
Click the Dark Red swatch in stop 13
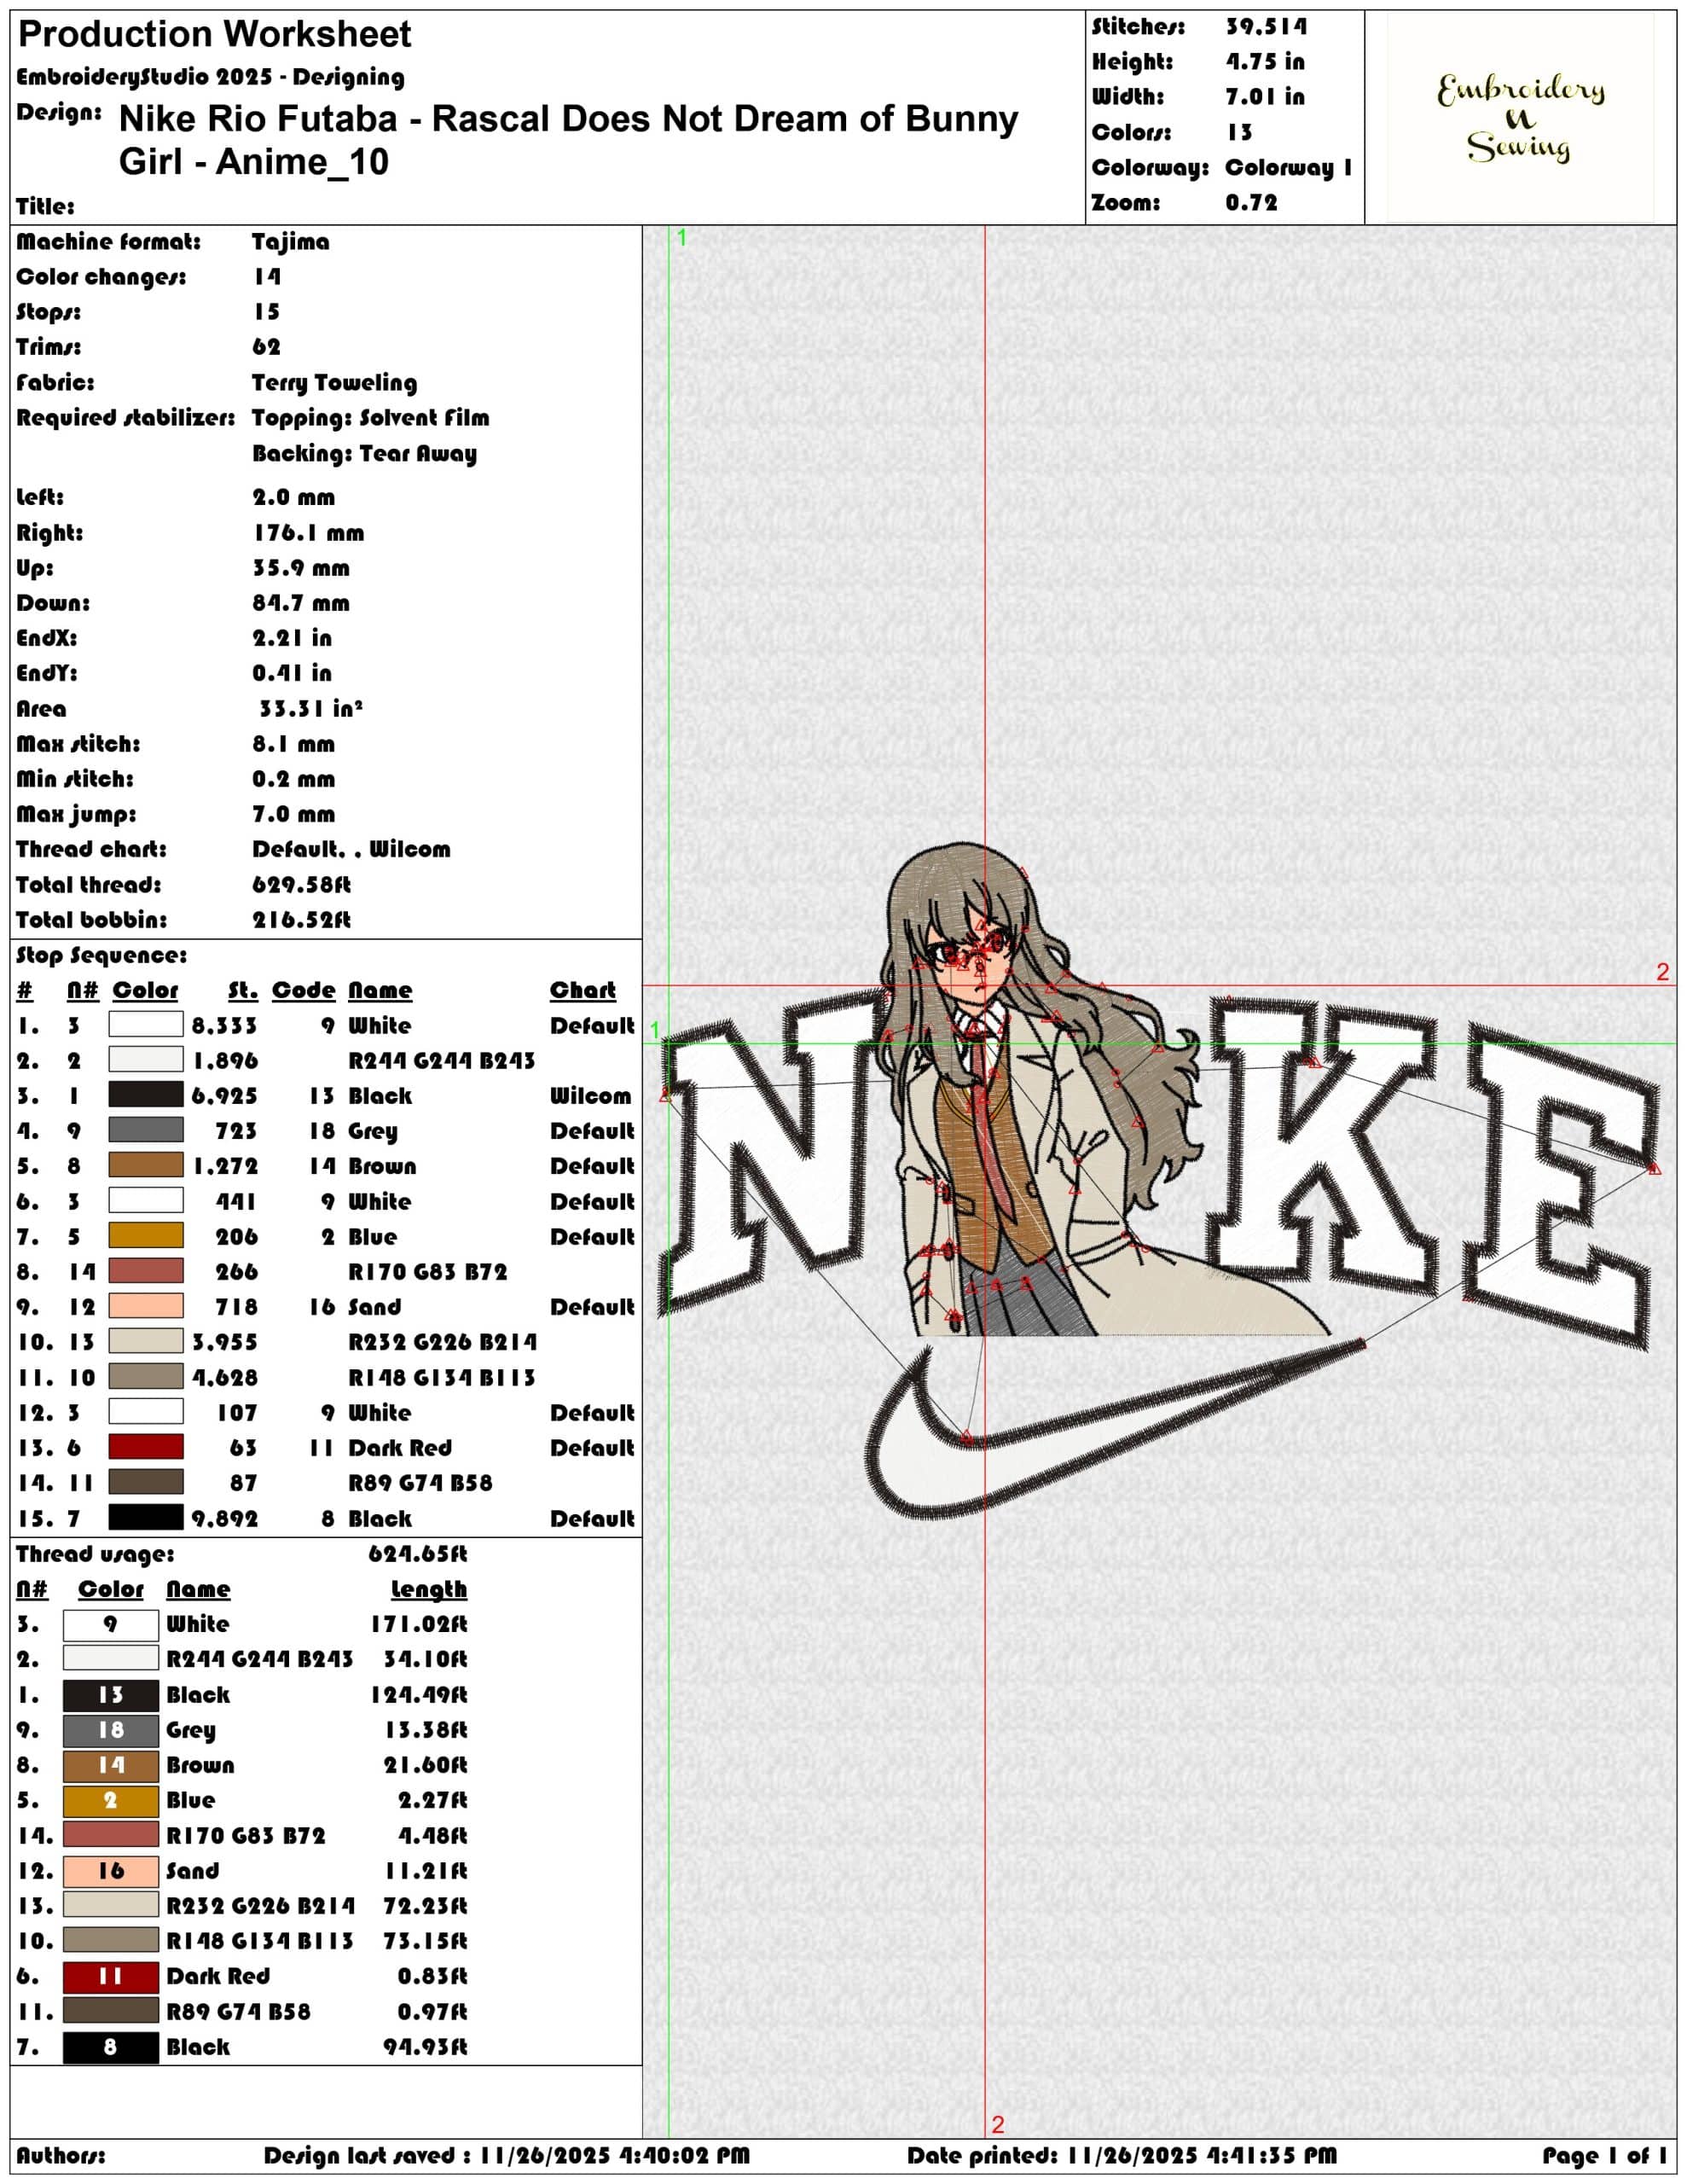pos(146,1447)
